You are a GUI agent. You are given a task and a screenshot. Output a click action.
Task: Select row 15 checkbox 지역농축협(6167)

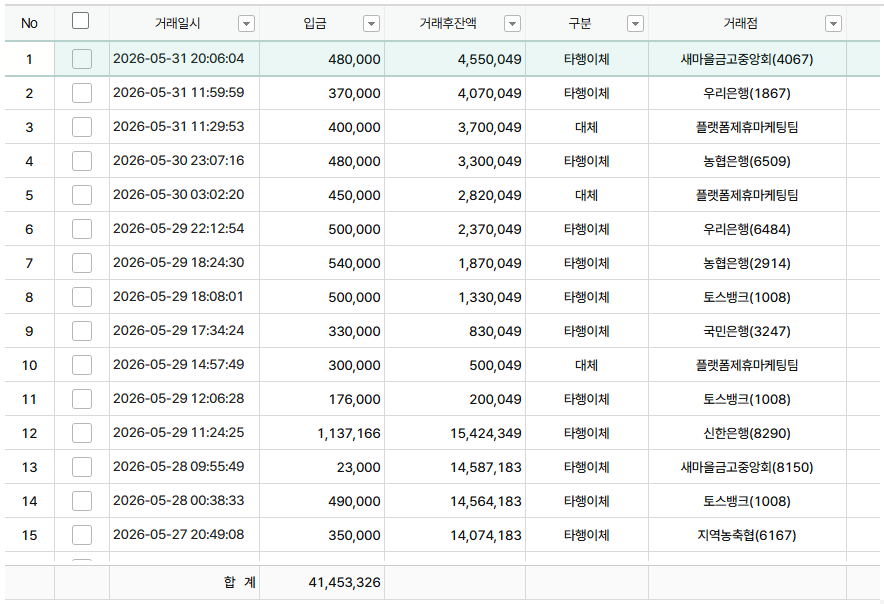pos(82,535)
